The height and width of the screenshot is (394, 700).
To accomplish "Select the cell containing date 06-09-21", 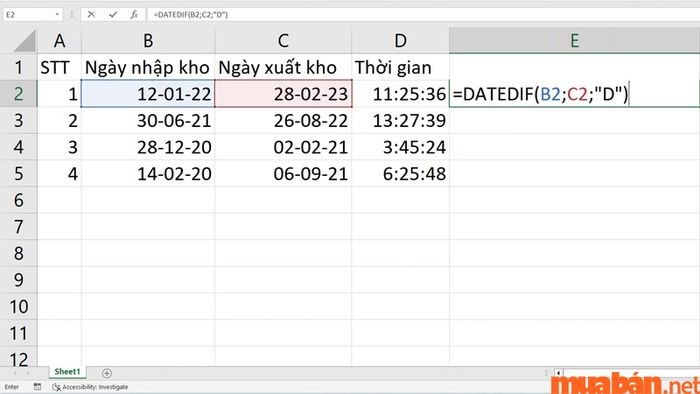I will point(283,174).
